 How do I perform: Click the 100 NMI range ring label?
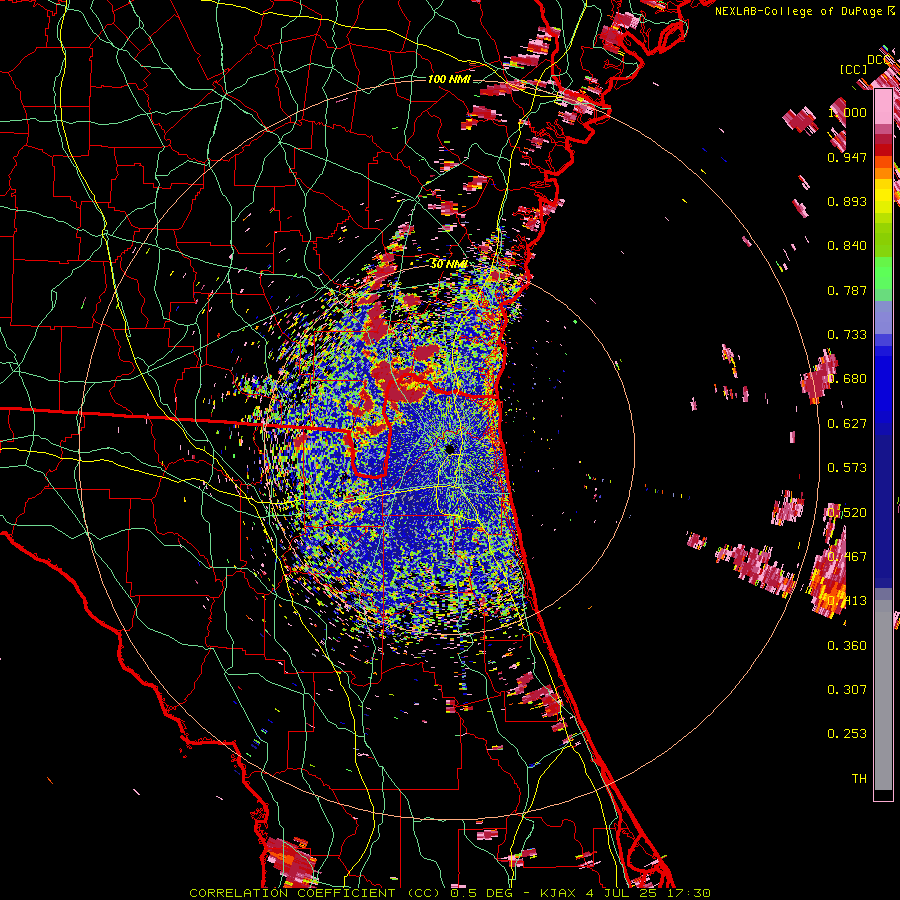(x=449, y=79)
